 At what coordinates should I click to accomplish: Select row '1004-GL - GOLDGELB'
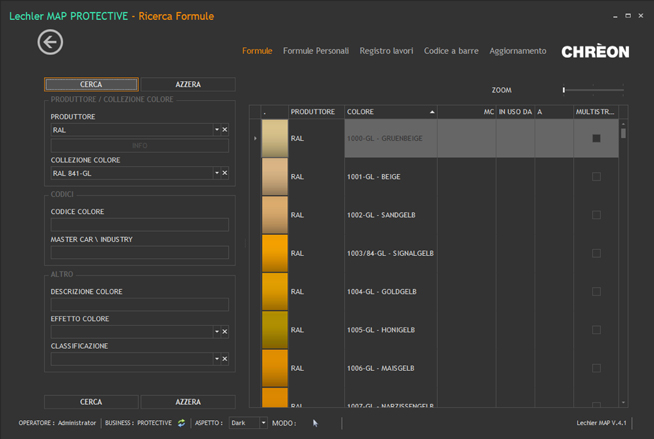(x=434, y=291)
